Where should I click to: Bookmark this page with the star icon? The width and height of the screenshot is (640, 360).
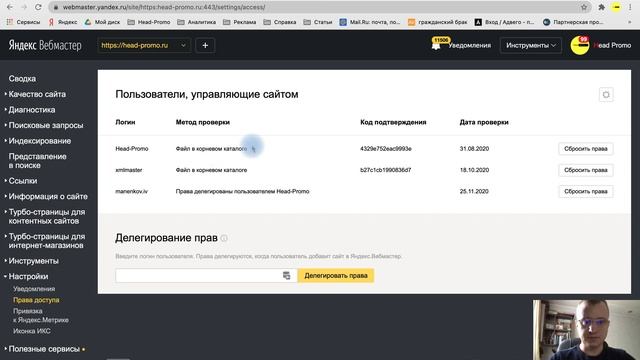[x=584, y=7]
